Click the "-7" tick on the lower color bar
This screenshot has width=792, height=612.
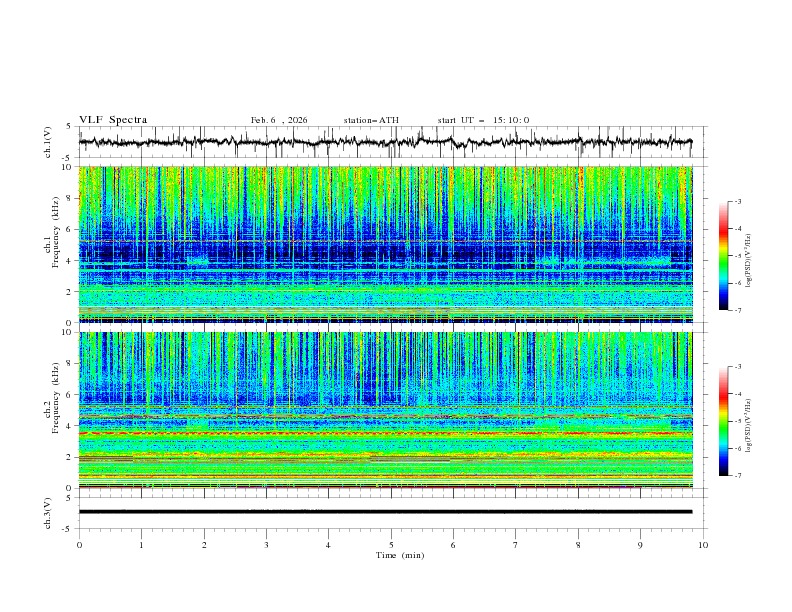[737, 476]
